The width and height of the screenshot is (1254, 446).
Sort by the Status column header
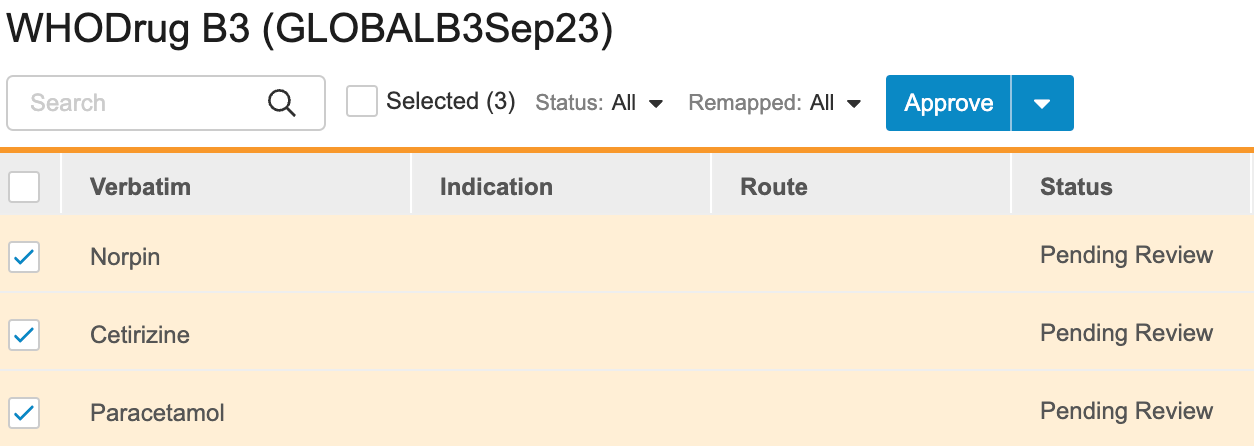tap(1076, 187)
